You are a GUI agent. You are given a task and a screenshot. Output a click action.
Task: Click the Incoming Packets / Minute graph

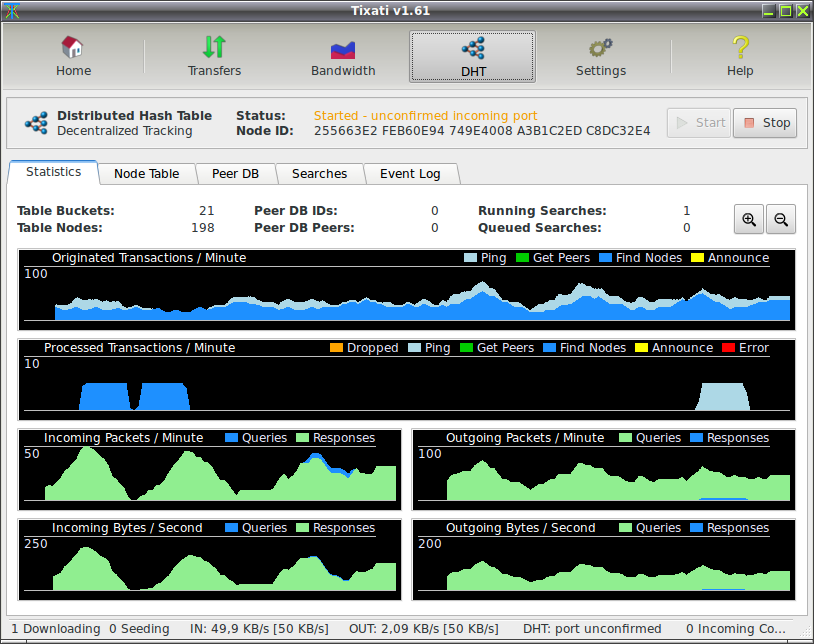pyautogui.click(x=210, y=470)
